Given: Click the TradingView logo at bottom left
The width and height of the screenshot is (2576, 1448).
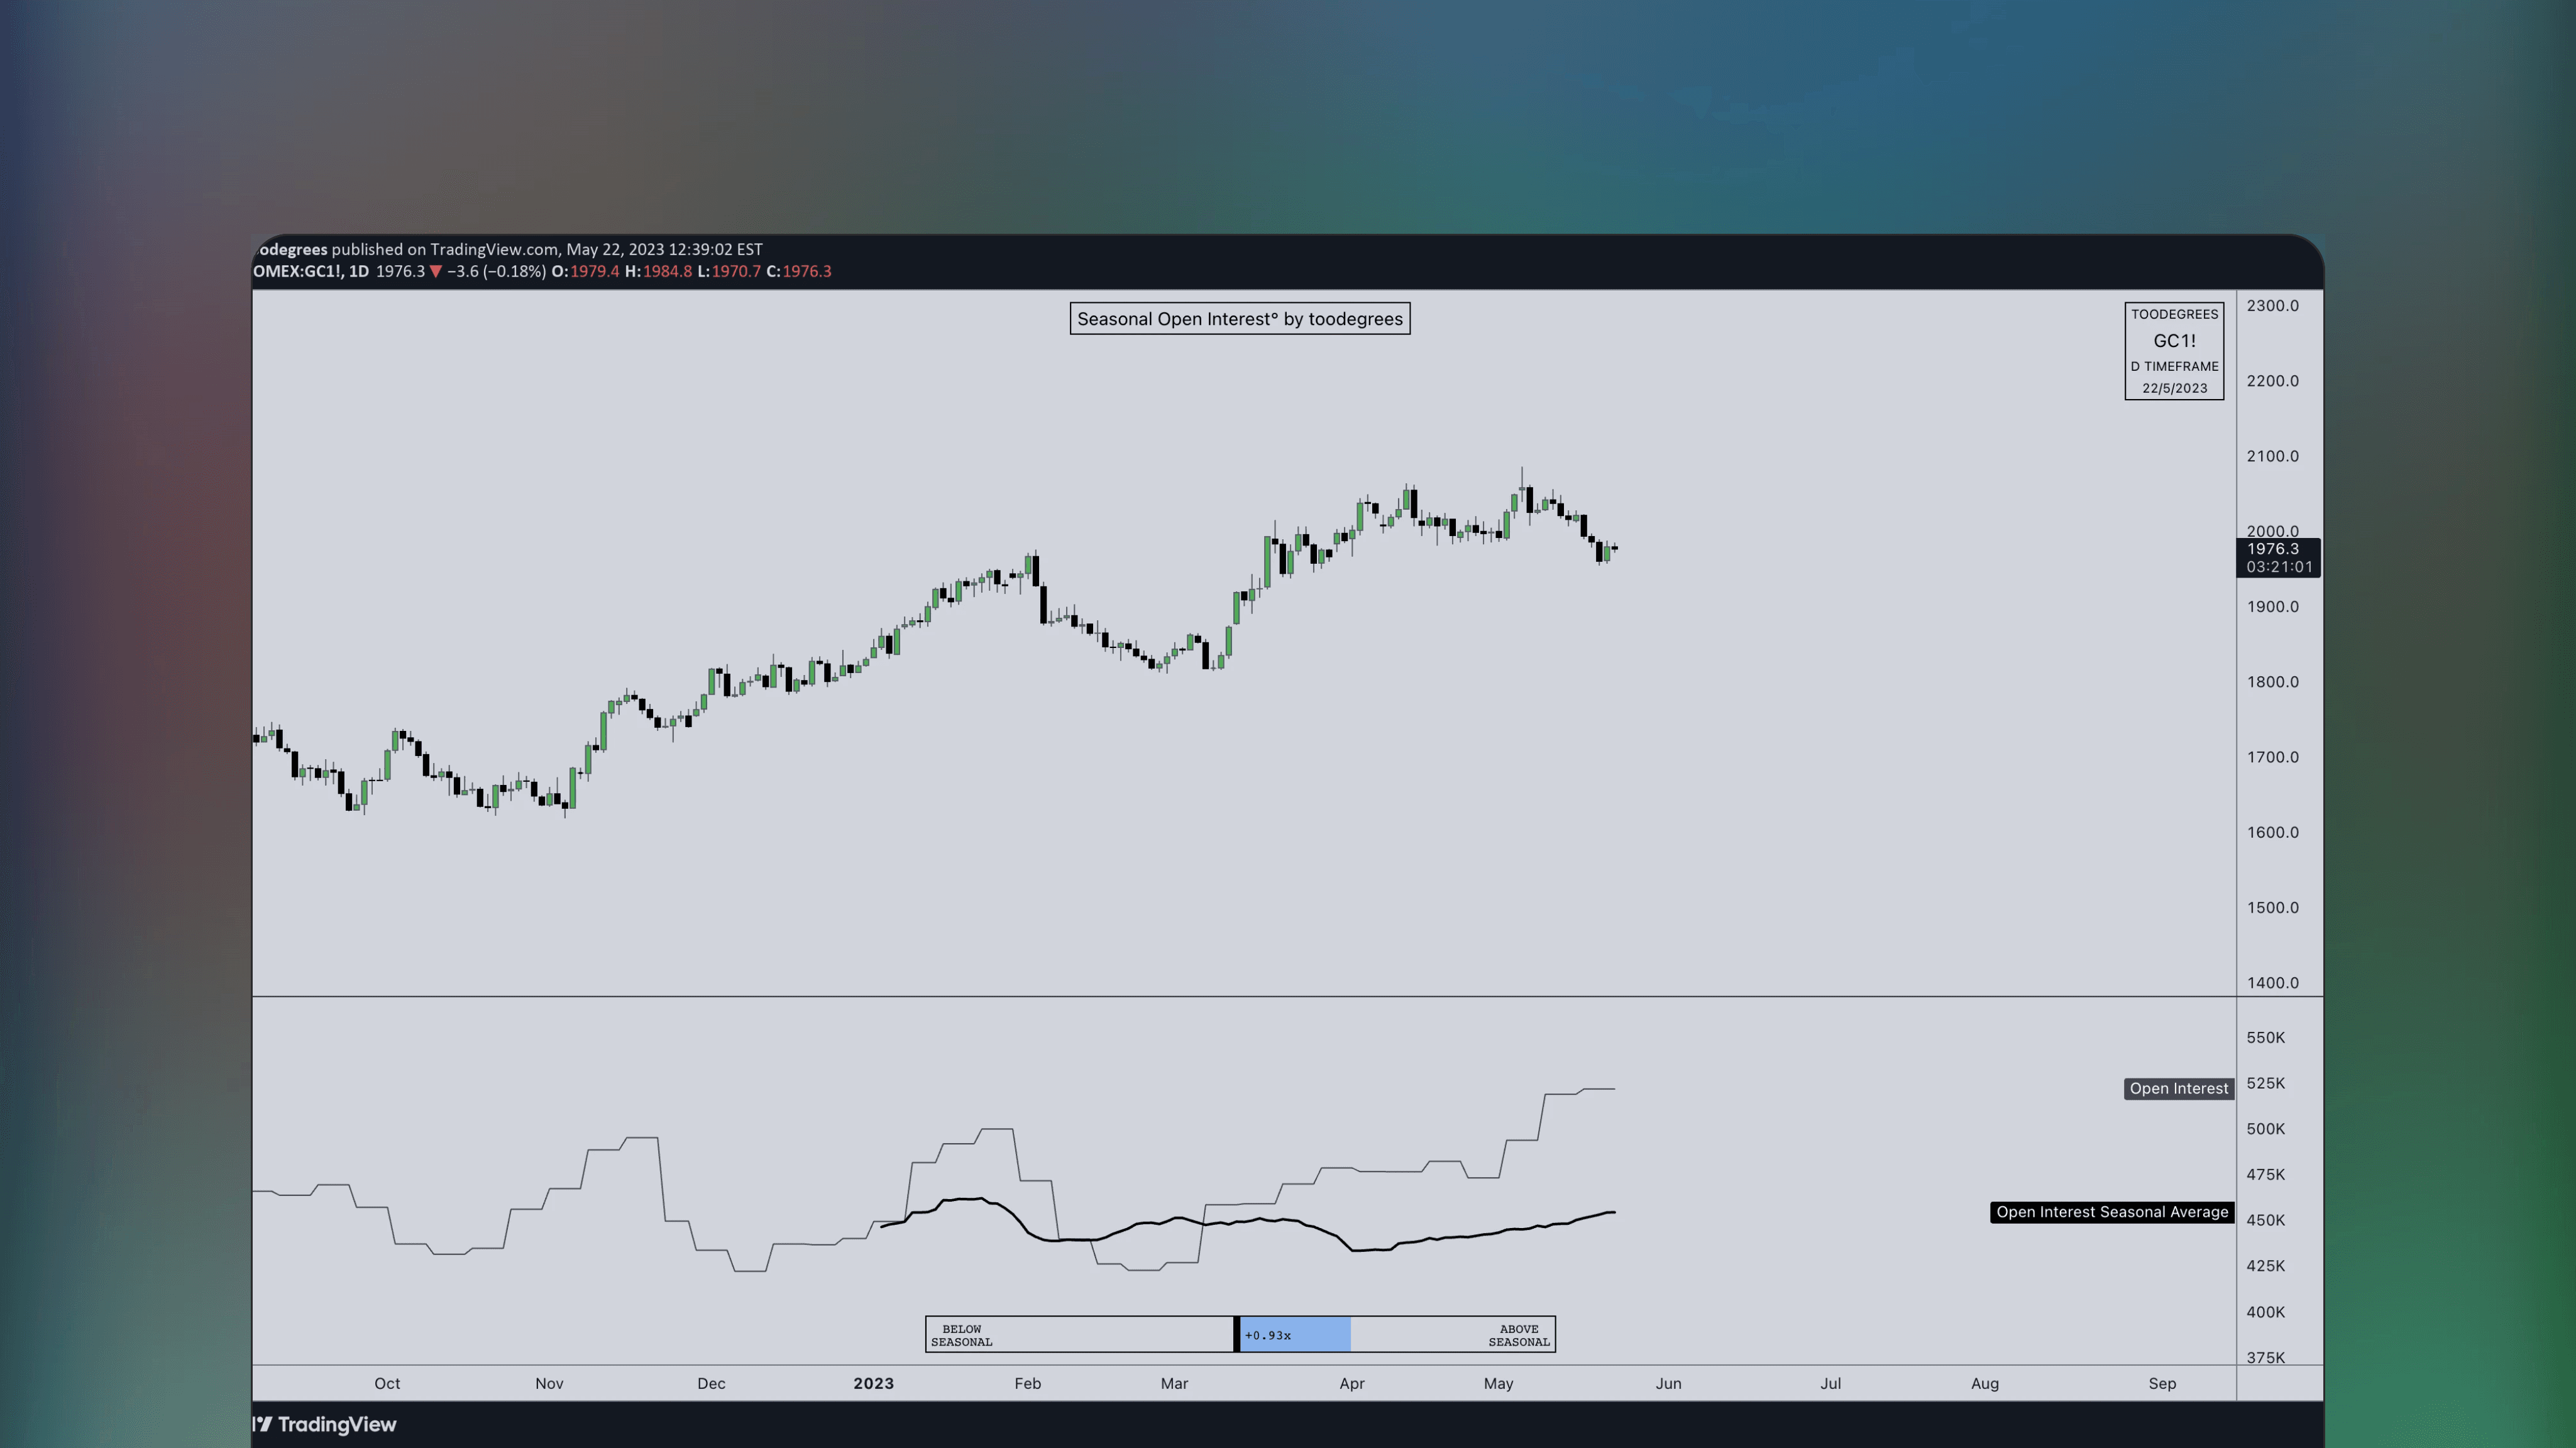Looking at the screenshot, I should [325, 1424].
